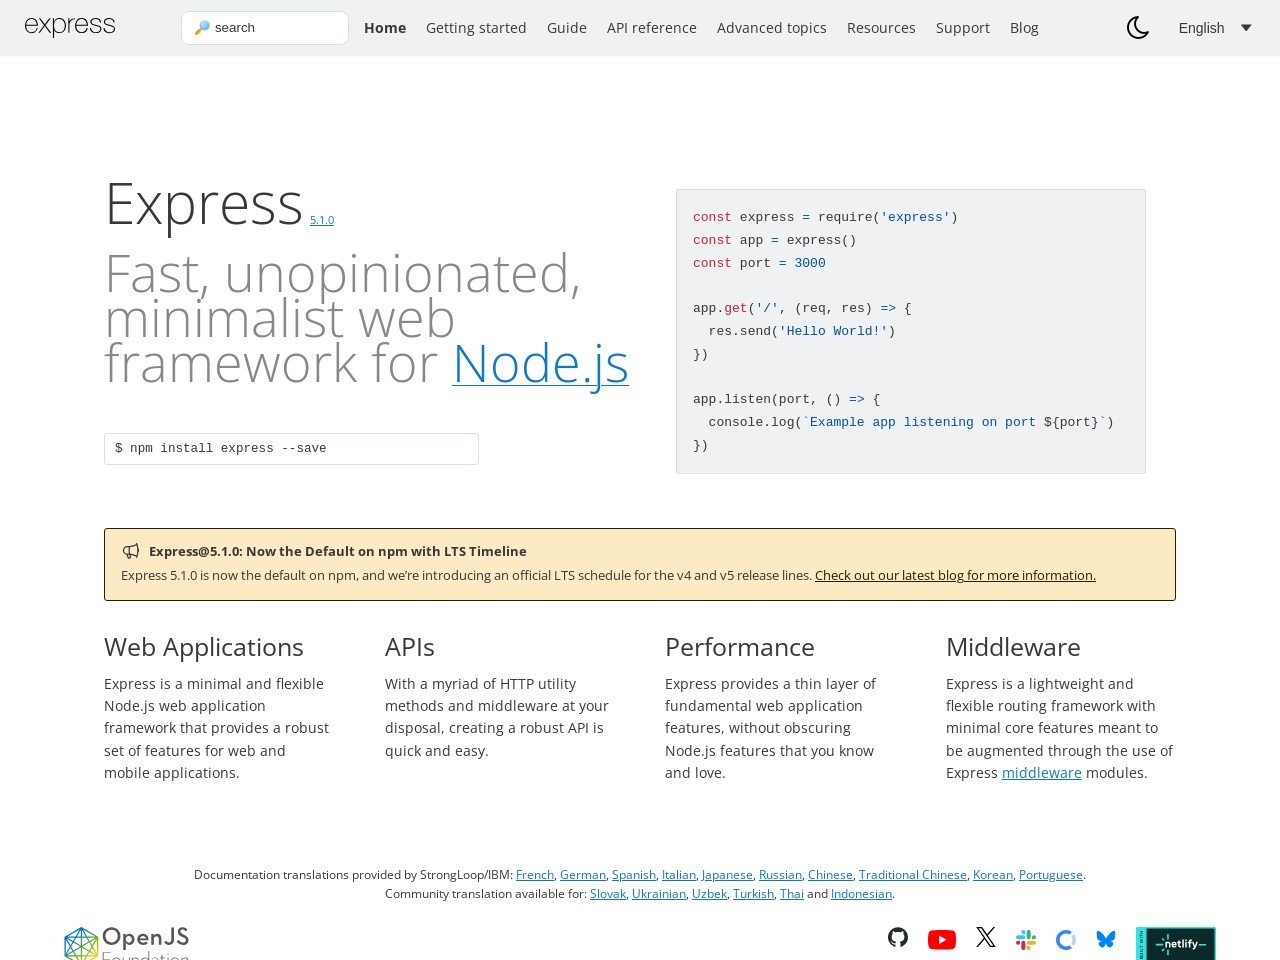Open the Ukrainian community translation link
The width and height of the screenshot is (1280, 960).
pyautogui.click(x=659, y=894)
